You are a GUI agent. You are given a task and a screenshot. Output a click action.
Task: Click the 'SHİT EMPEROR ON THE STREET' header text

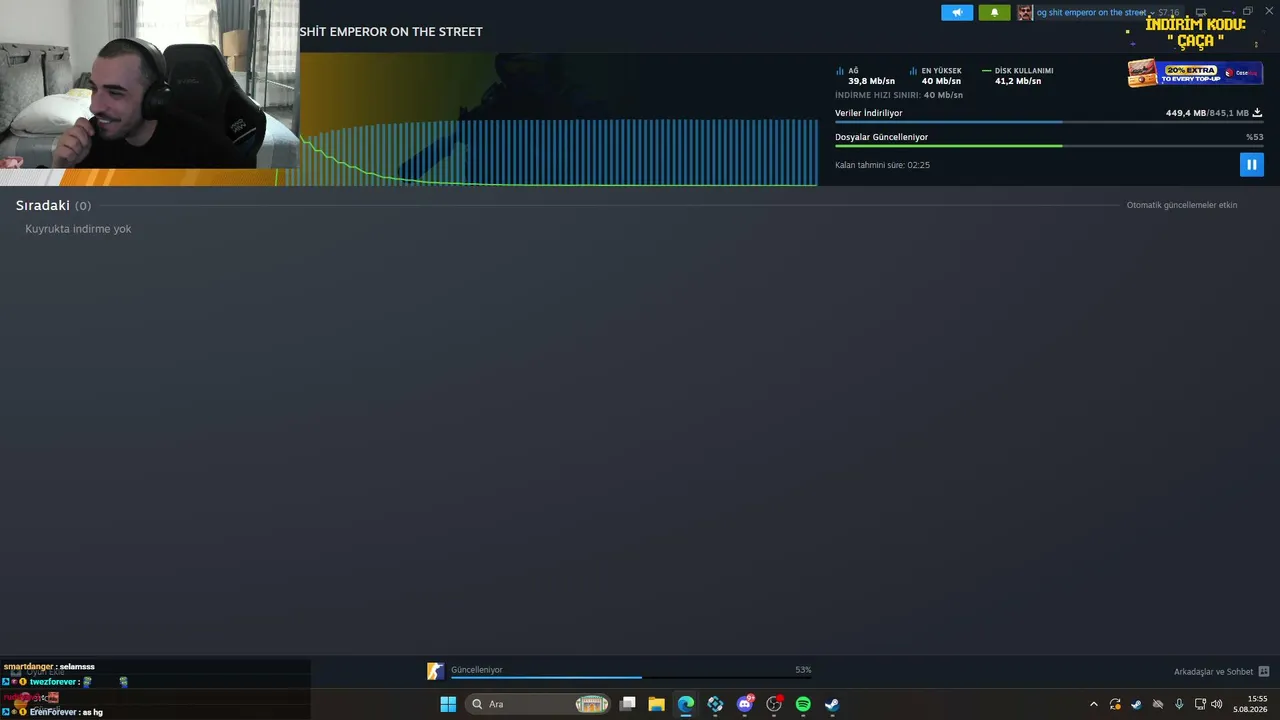[391, 32]
